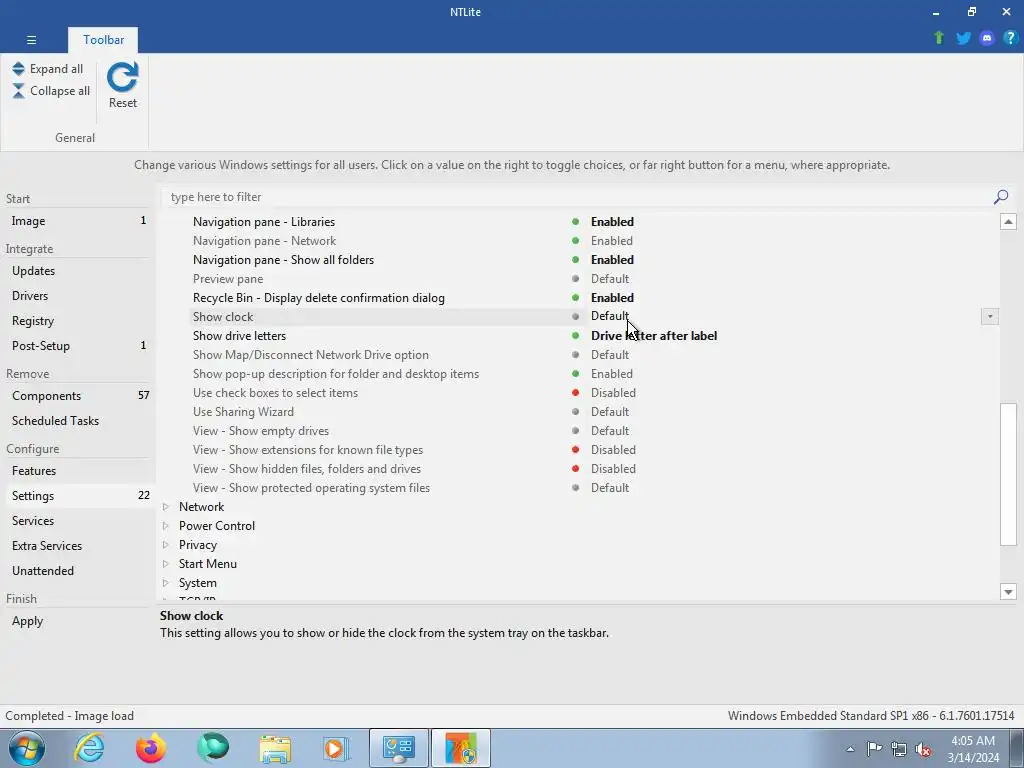The image size is (1024, 768).
Task: Click the muted volume tray icon
Action: pyautogui.click(x=923, y=749)
